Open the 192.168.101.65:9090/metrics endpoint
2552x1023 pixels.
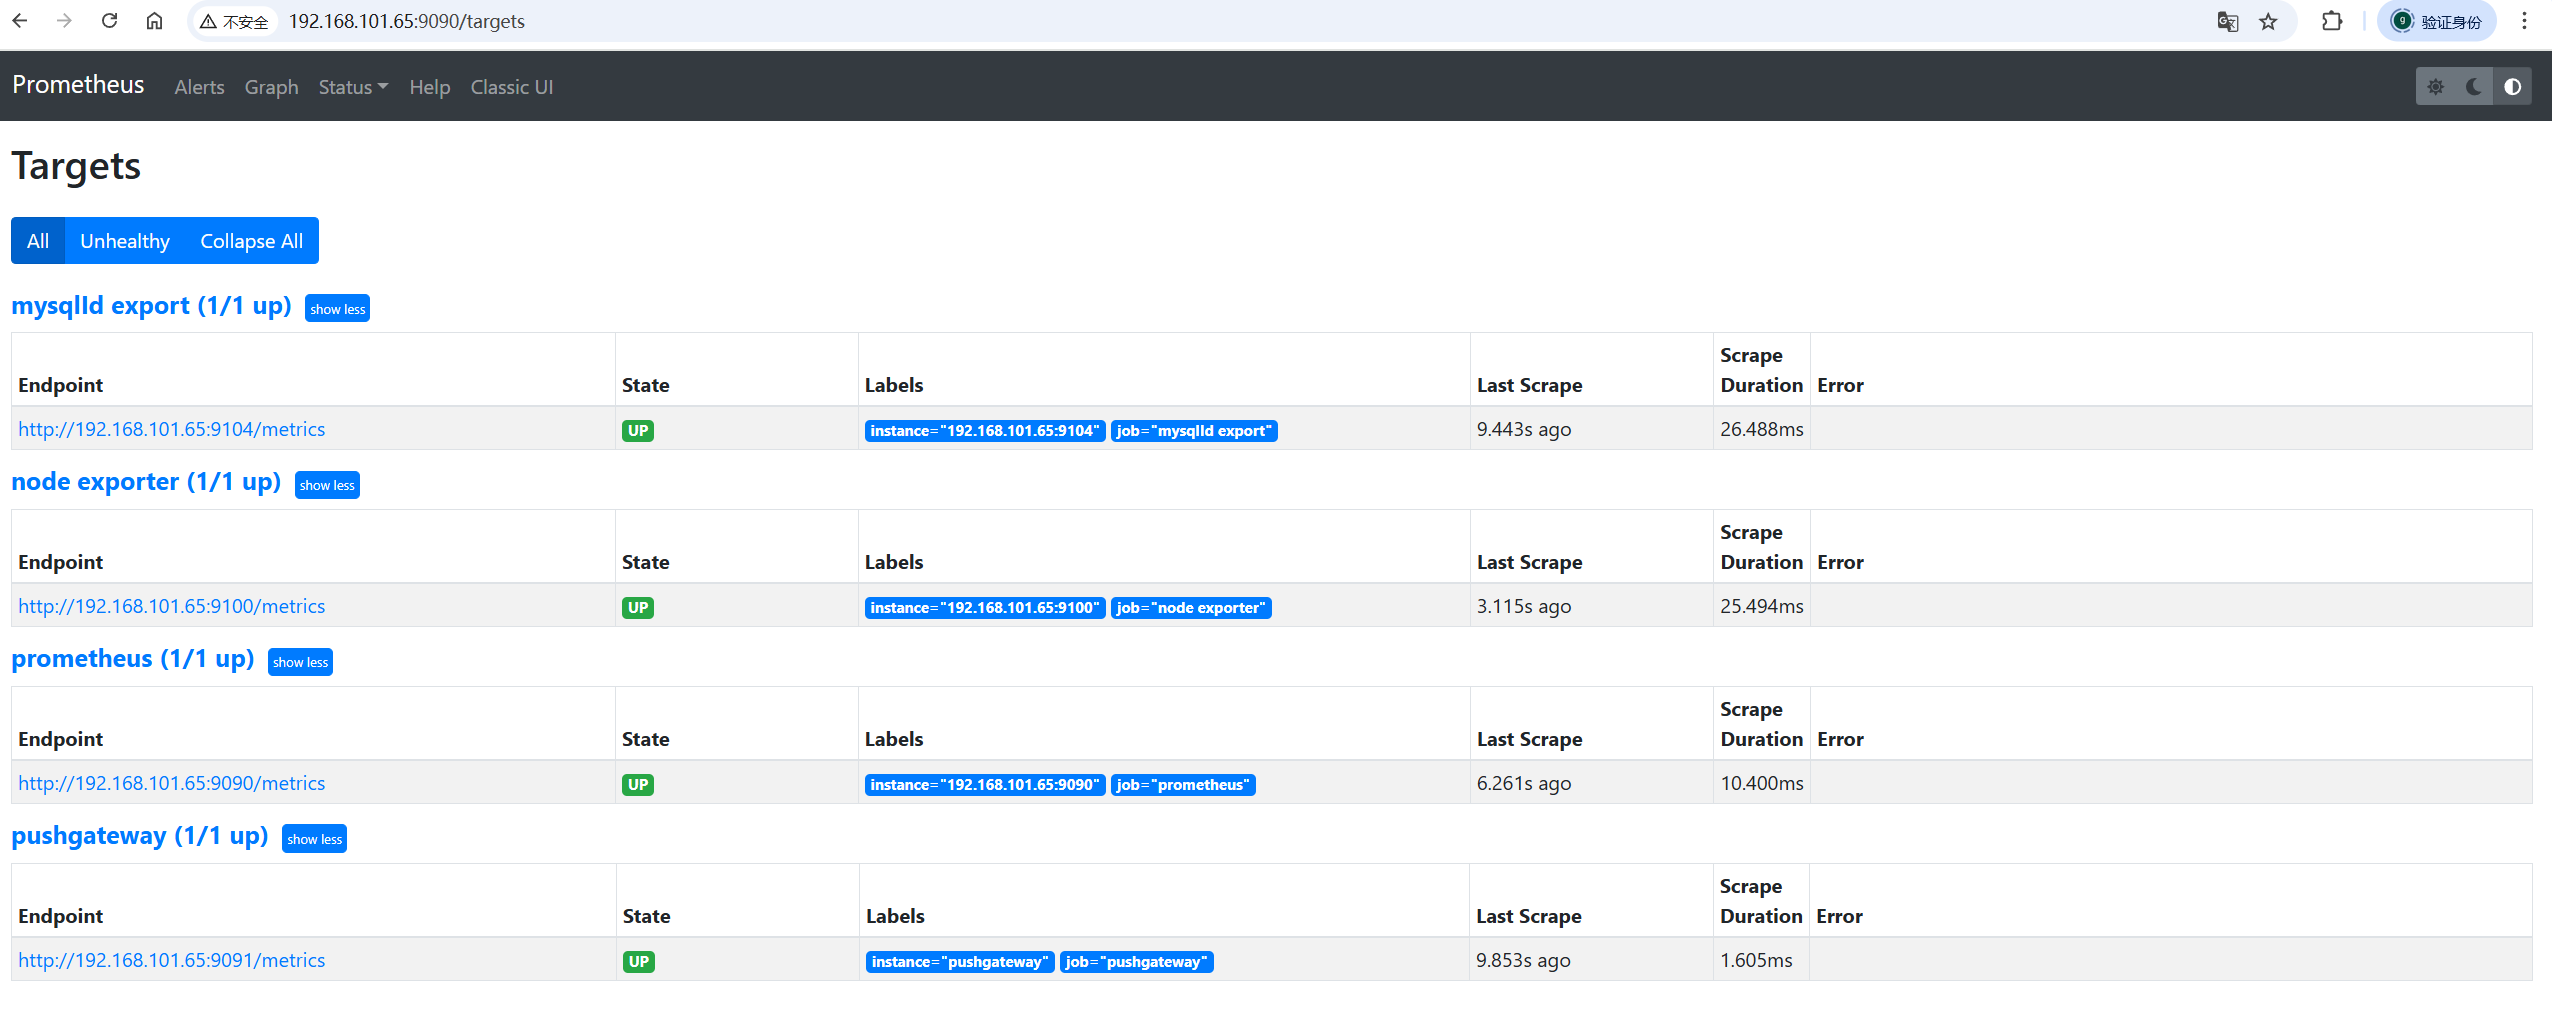(x=171, y=783)
